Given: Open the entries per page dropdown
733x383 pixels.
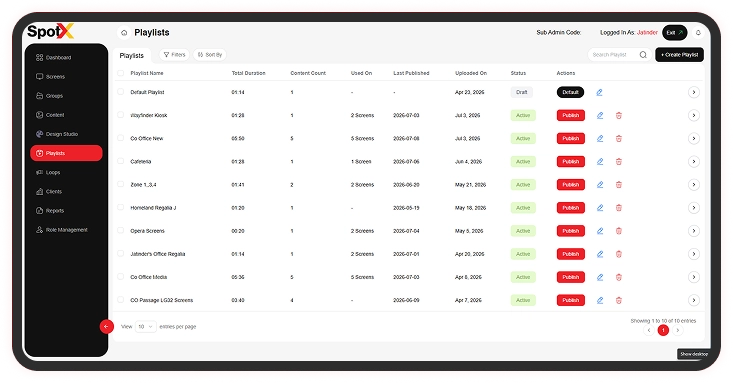Looking at the screenshot, I should (145, 326).
